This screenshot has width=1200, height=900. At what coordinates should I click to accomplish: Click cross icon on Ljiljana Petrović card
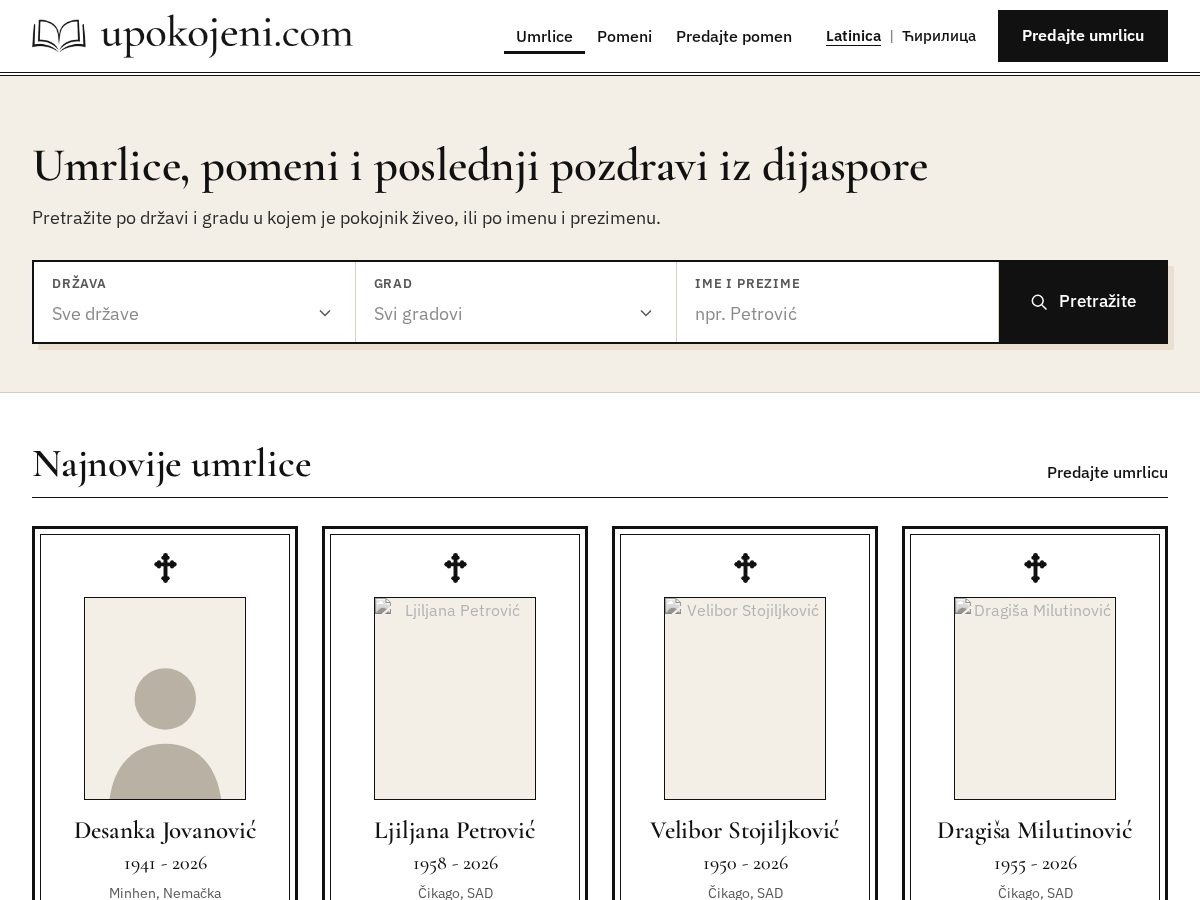click(455, 568)
